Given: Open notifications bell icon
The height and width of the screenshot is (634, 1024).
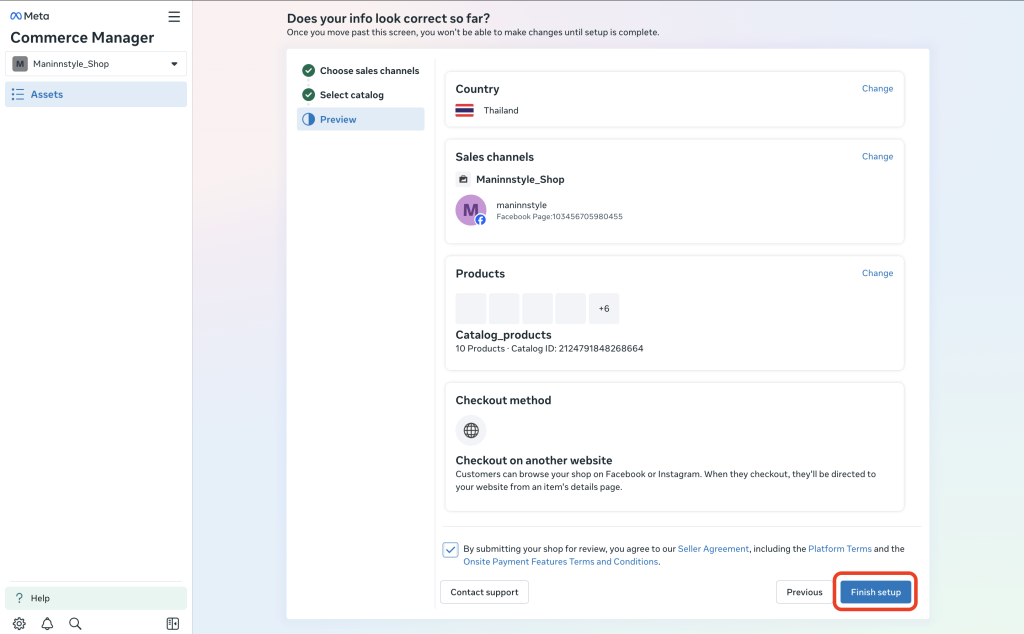Looking at the screenshot, I should pyautogui.click(x=47, y=624).
